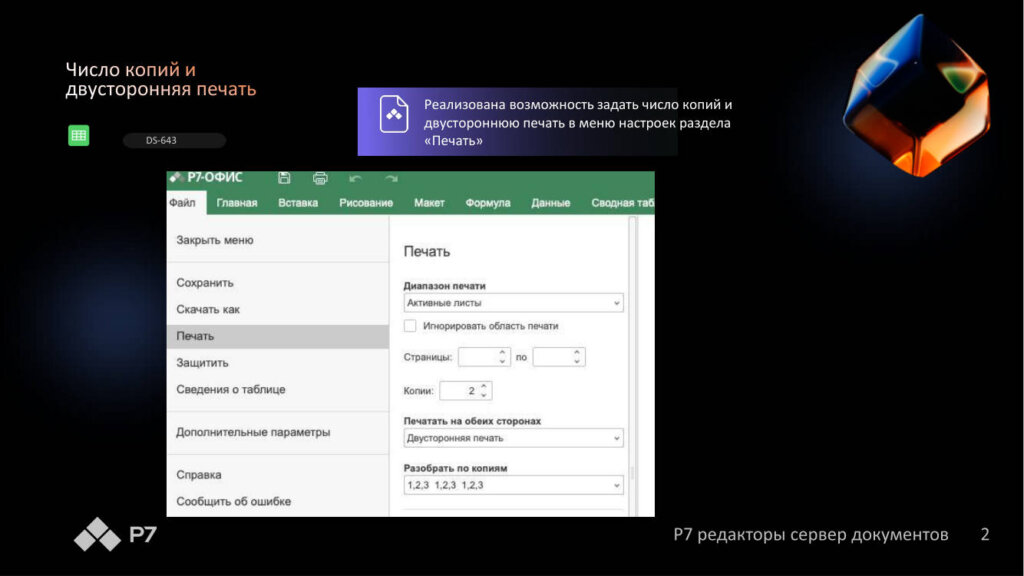Open the Формула tab

click(x=488, y=203)
